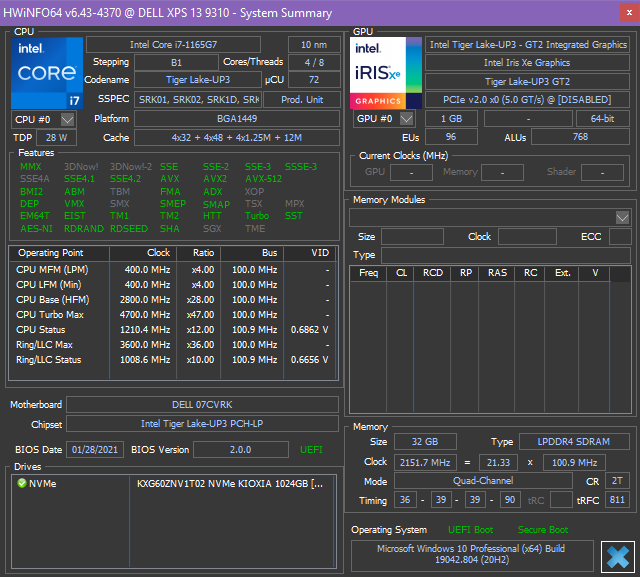
Task: Click the Intel Iris Xe Graphics logo
Action: click(x=385, y=73)
